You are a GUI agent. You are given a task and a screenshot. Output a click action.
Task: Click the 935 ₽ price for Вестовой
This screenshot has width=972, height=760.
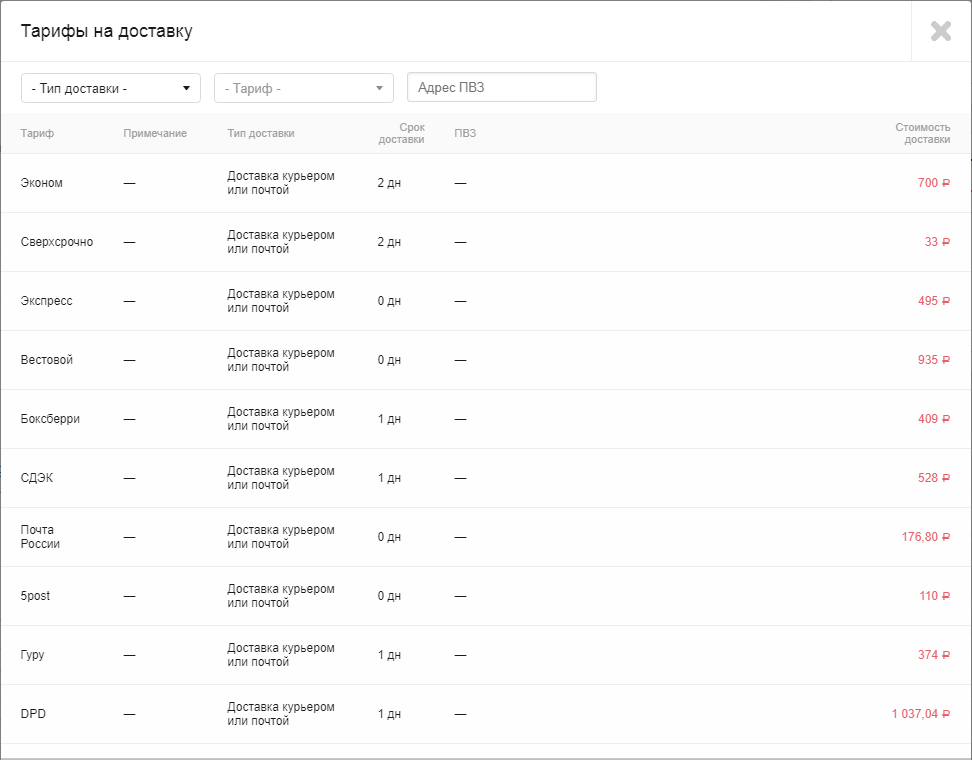[x=934, y=360]
